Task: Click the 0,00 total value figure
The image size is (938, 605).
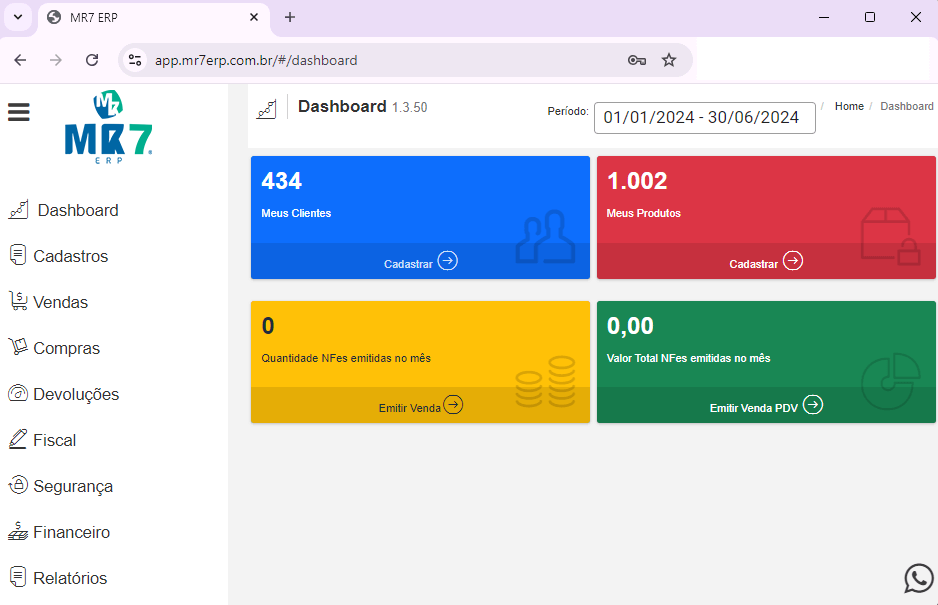Action: click(631, 326)
